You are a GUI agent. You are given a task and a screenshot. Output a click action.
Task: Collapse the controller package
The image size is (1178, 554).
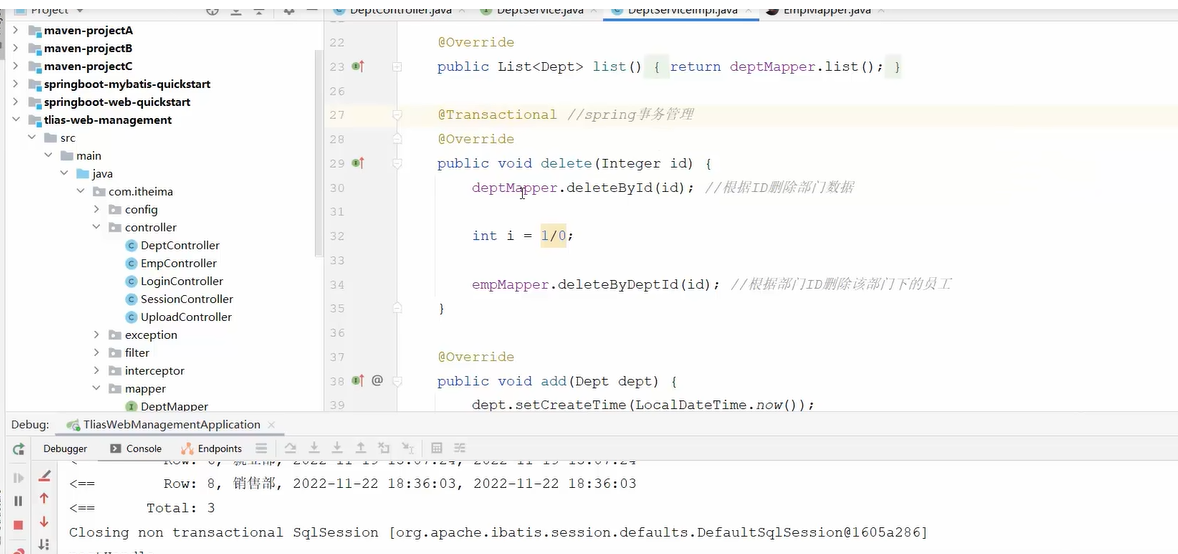(x=96, y=227)
